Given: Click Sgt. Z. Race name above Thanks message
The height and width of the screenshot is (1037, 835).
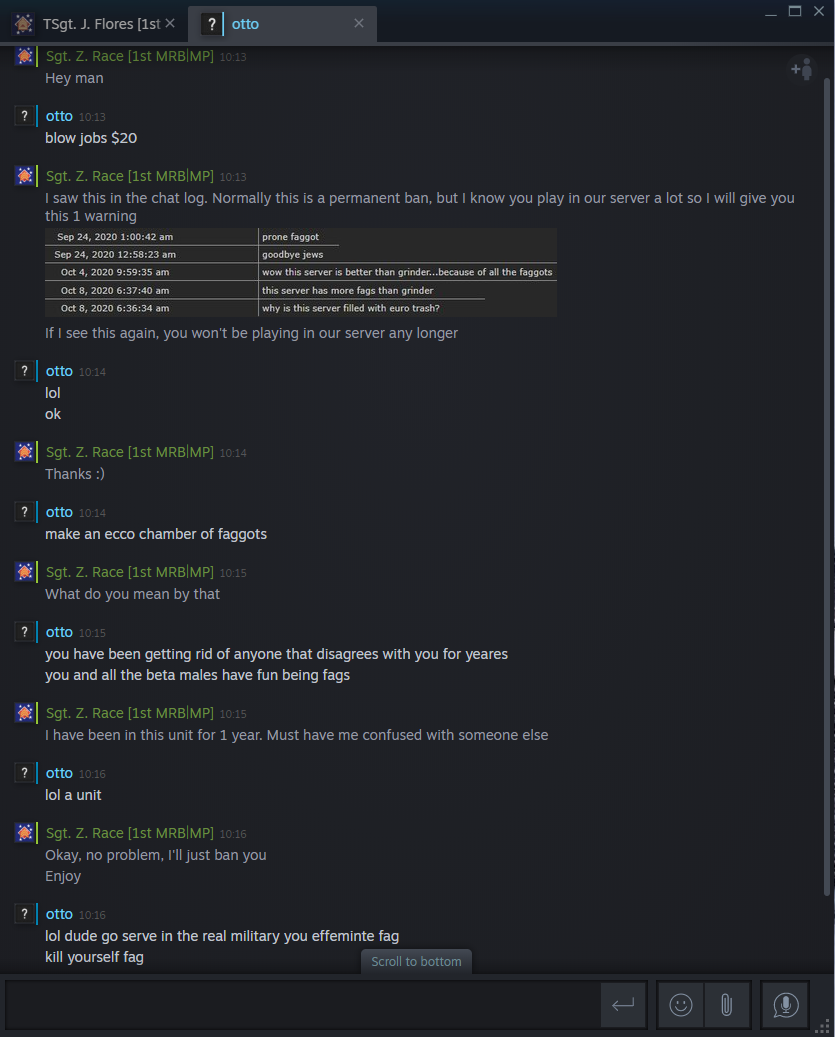Looking at the screenshot, I should pyautogui.click(x=130, y=452).
